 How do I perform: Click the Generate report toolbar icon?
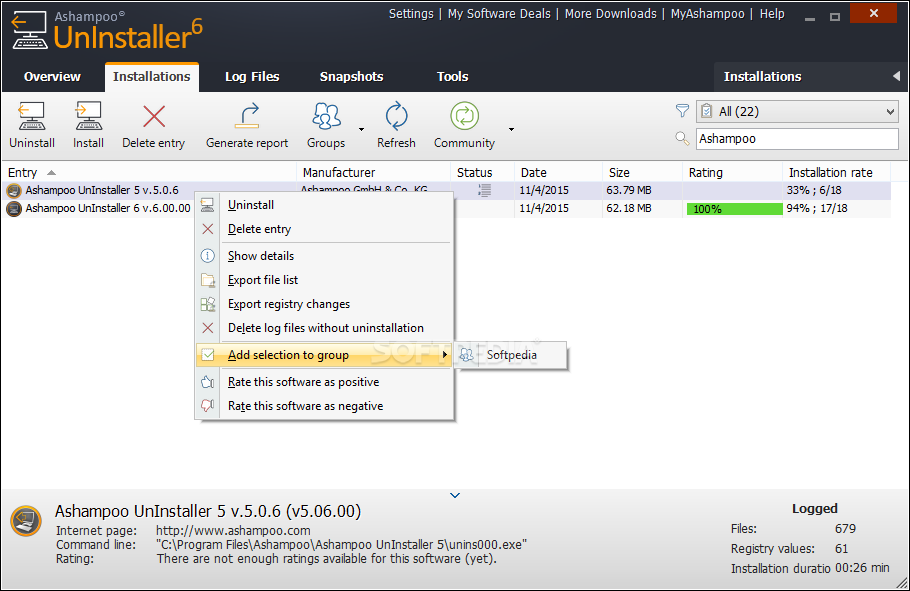click(x=247, y=116)
